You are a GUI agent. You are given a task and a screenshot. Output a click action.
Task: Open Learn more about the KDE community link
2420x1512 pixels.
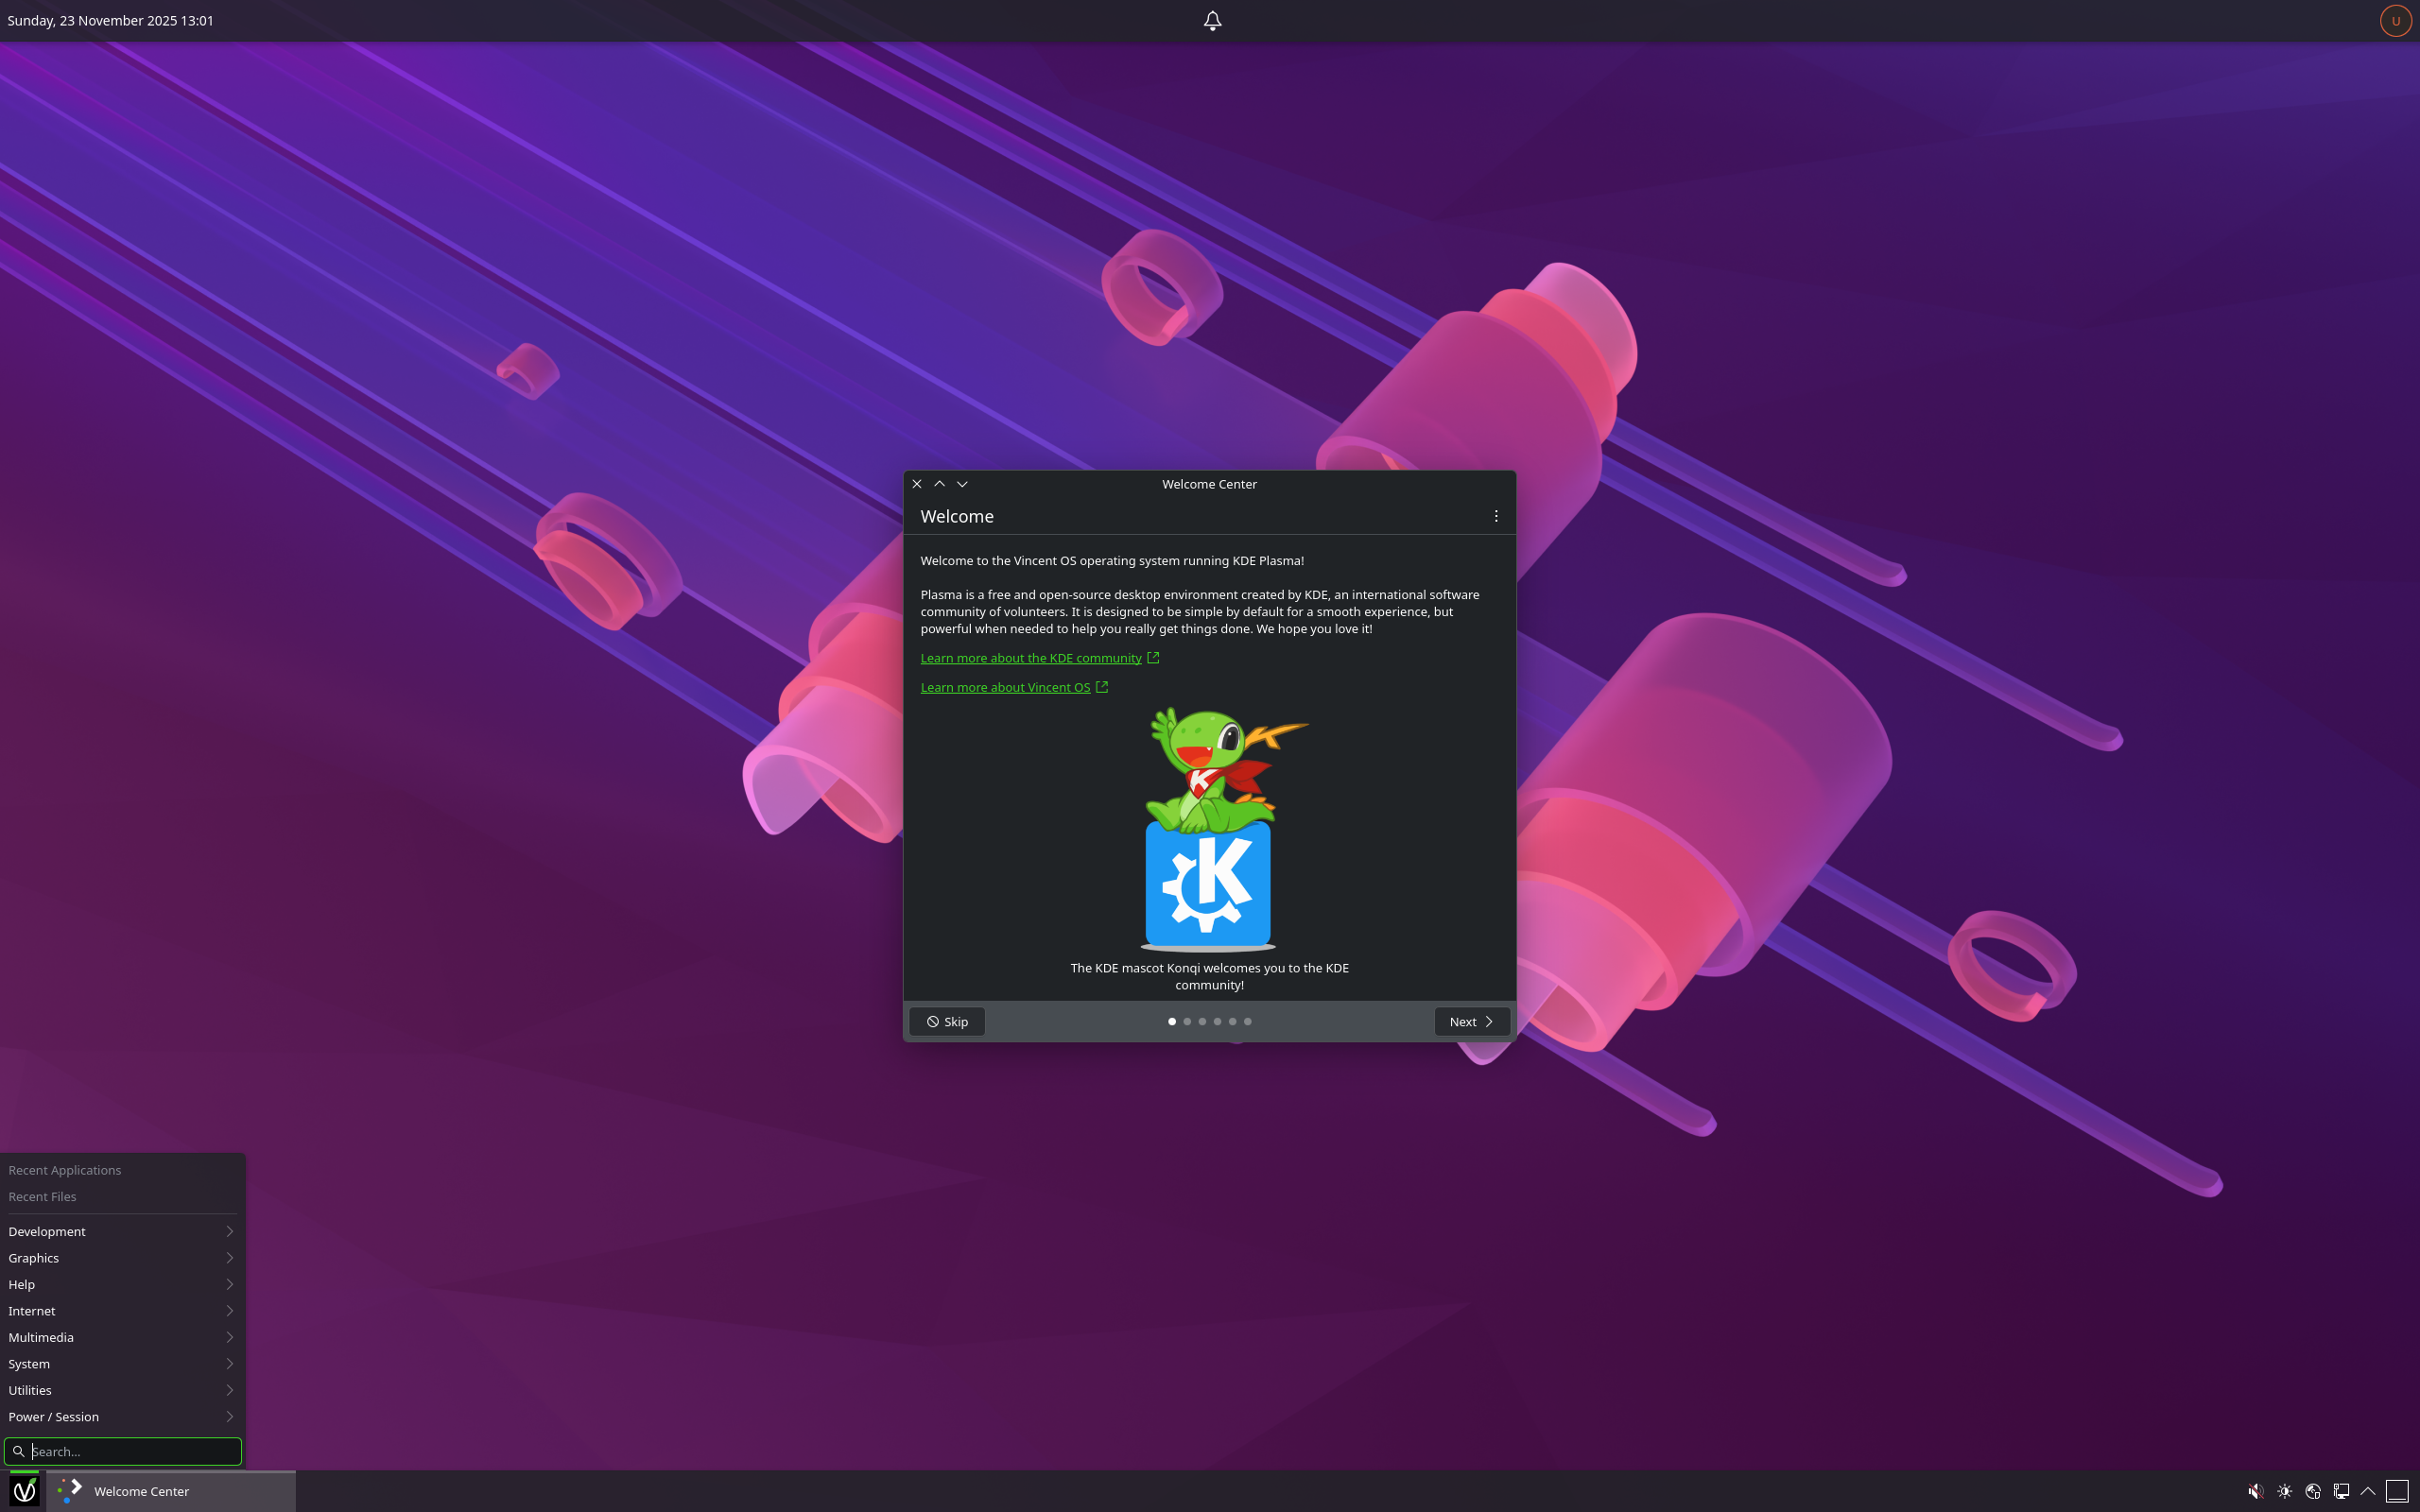pos(1039,658)
